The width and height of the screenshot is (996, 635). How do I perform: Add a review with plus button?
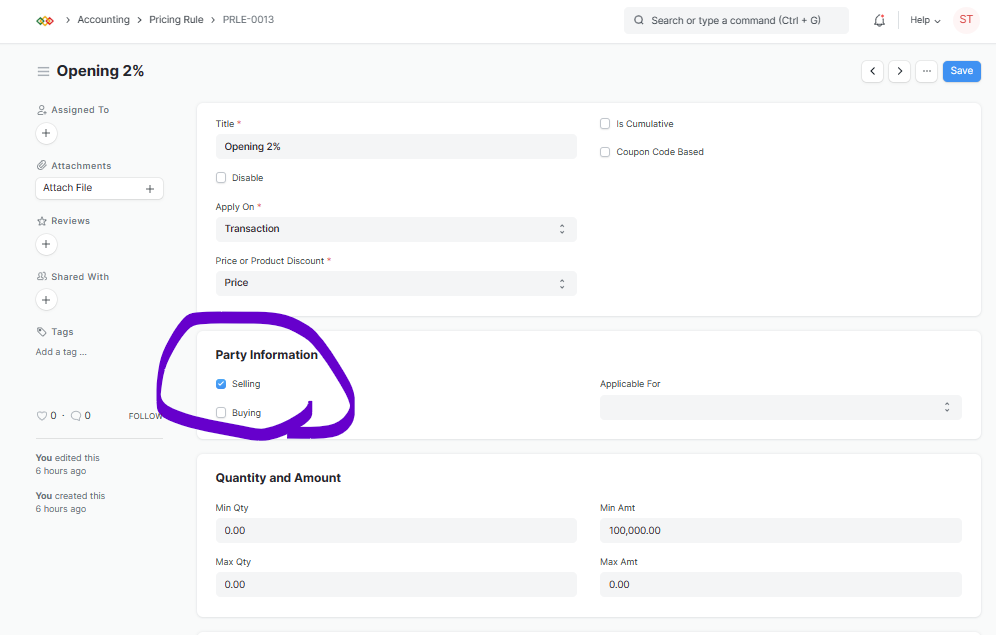pos(46,244)
